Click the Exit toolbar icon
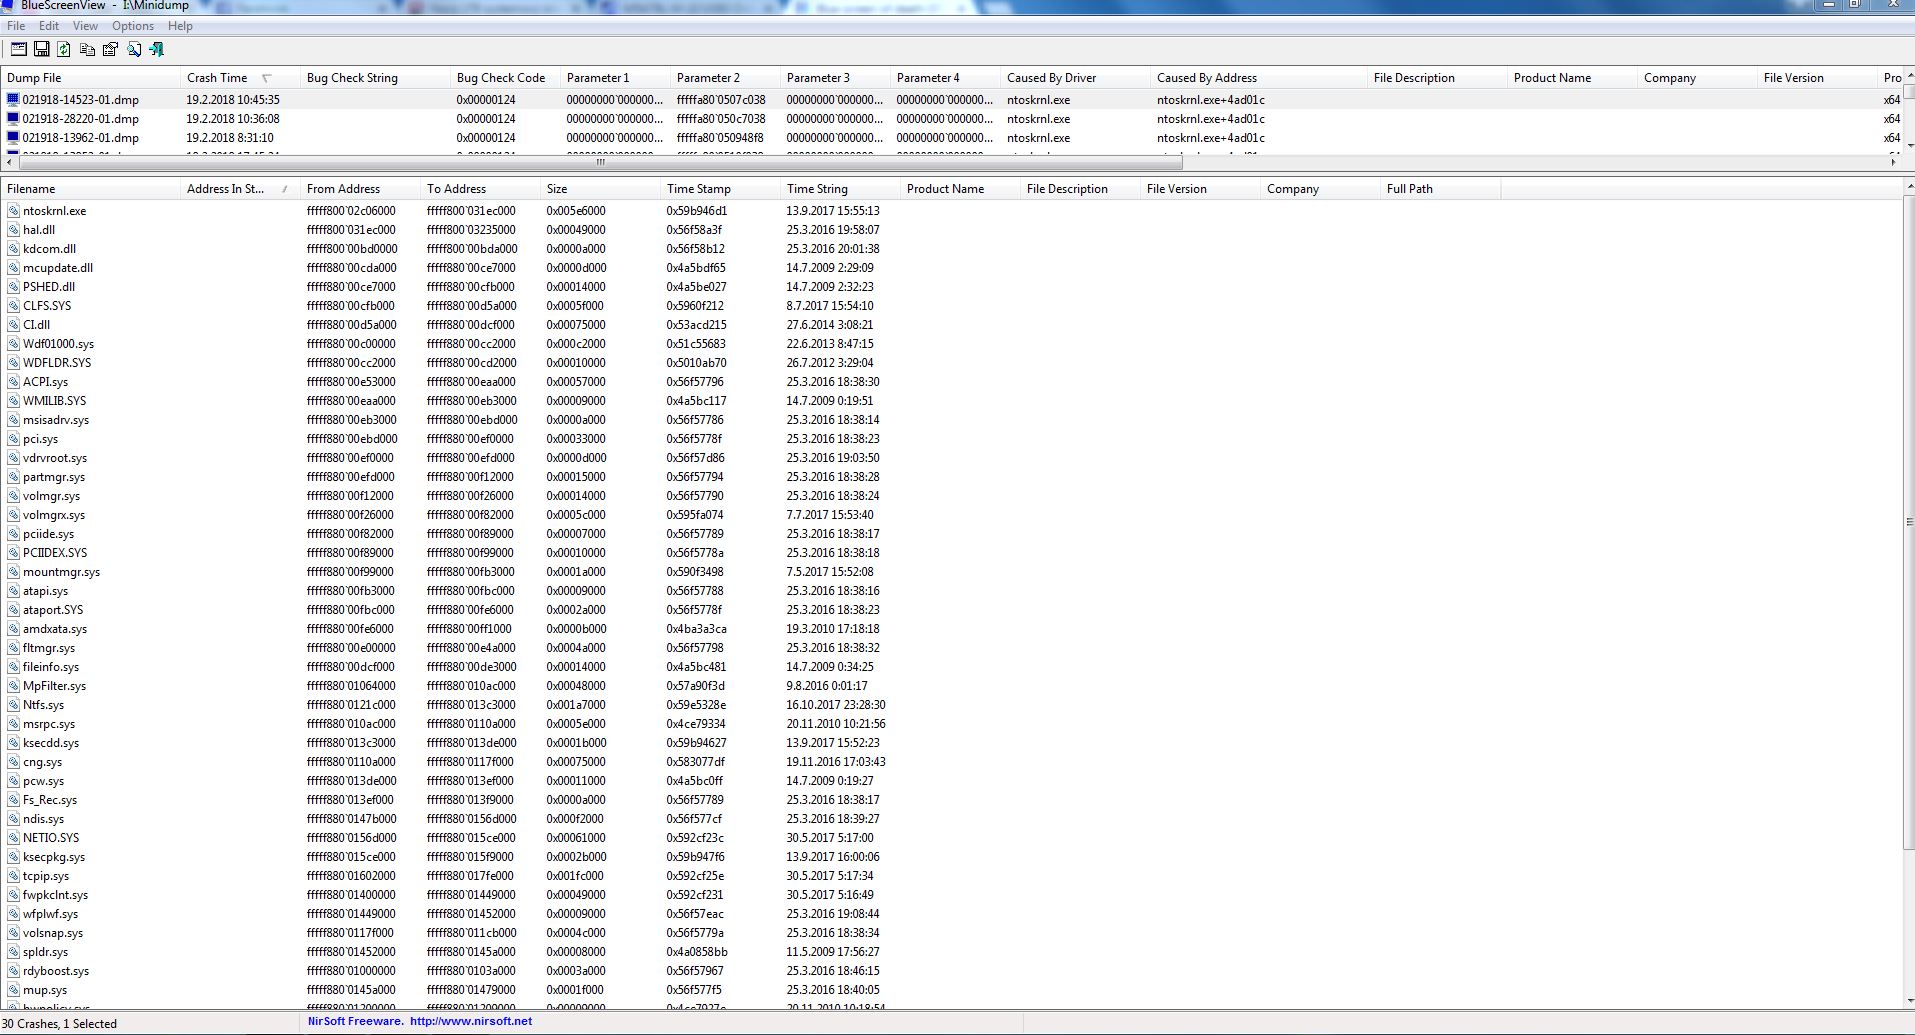1915x1035 pixels. pos(156,49)
